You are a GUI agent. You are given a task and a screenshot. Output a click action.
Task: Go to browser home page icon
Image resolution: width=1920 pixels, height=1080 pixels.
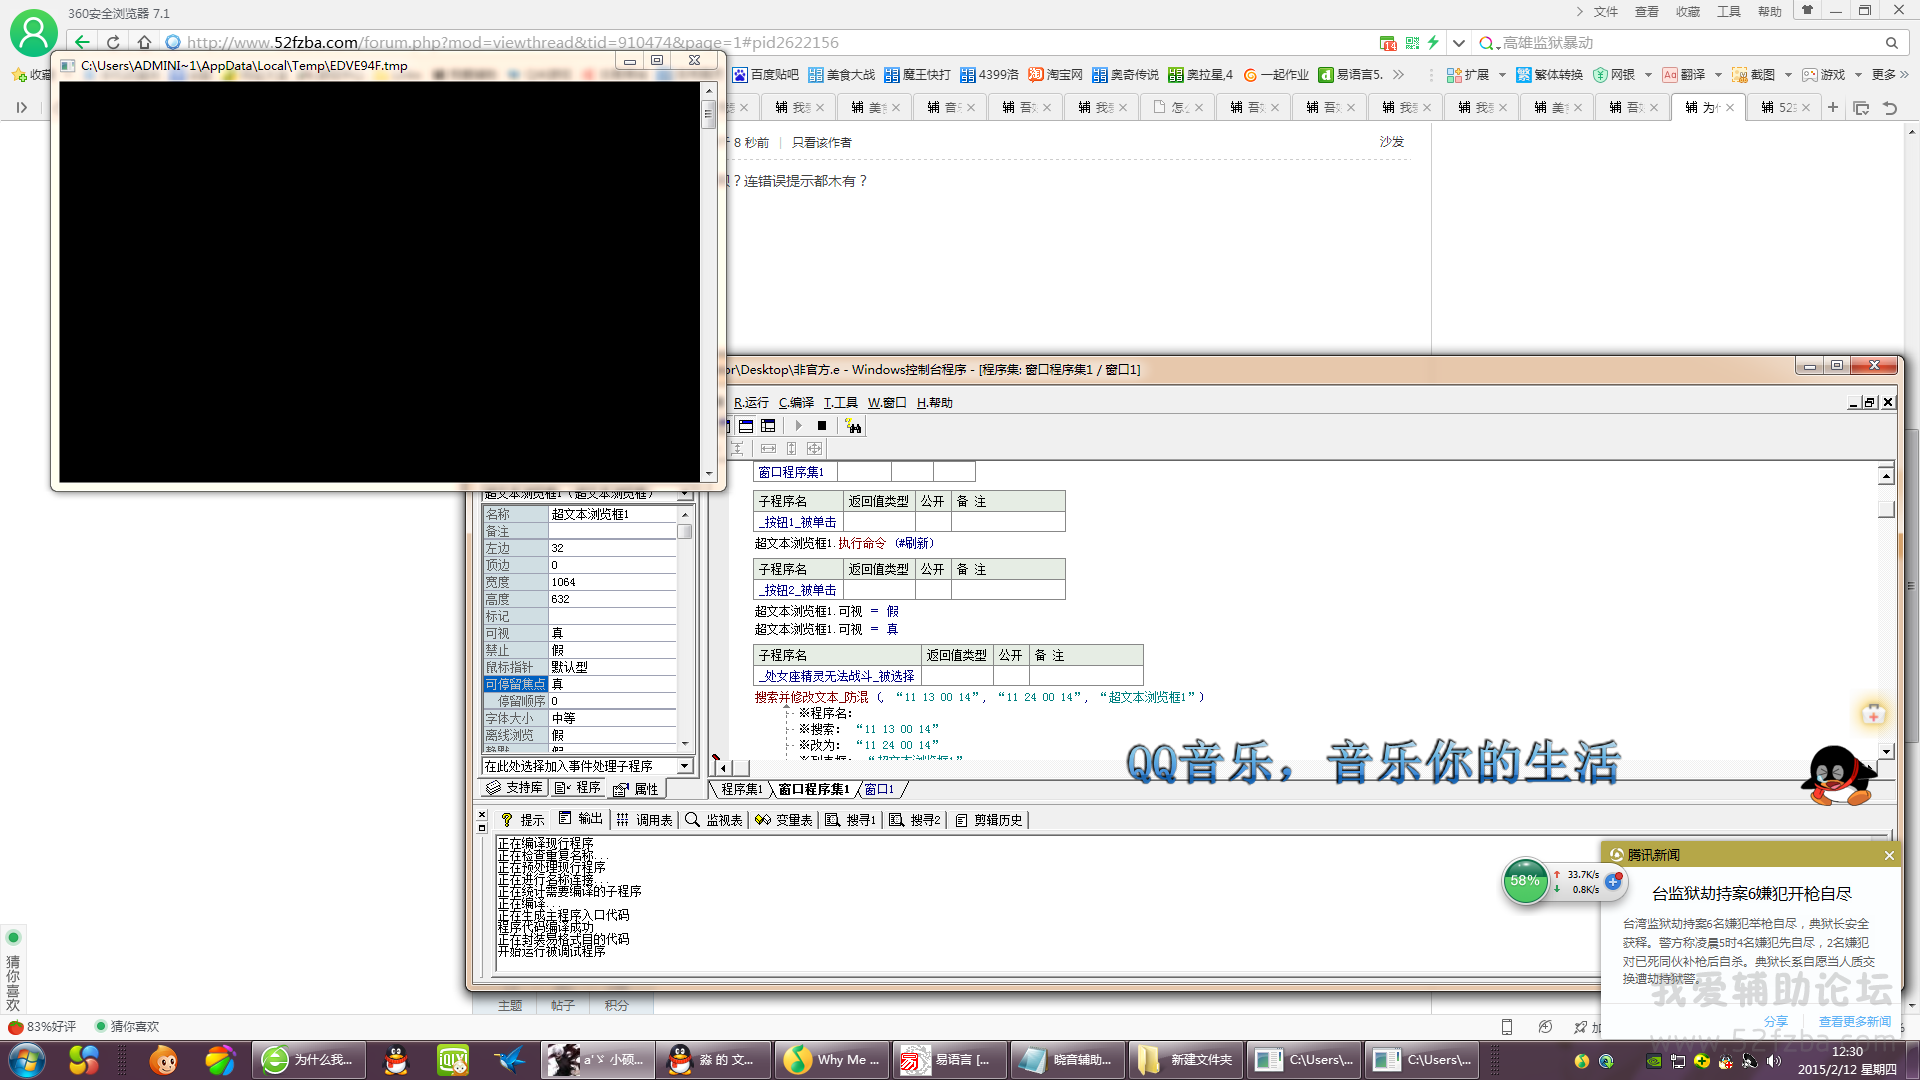click(x=144, y=42)
